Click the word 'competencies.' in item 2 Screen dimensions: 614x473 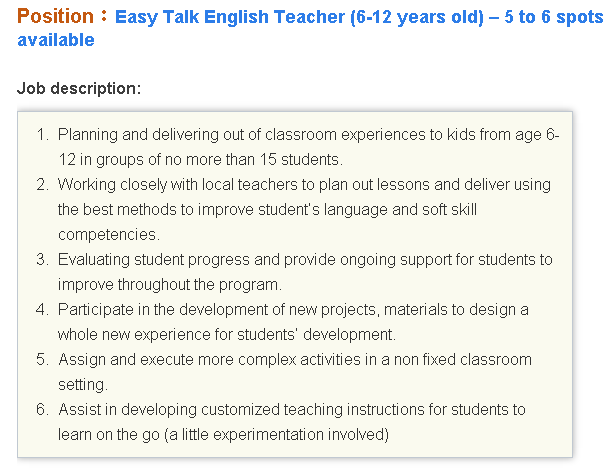(x=109, y=235)
